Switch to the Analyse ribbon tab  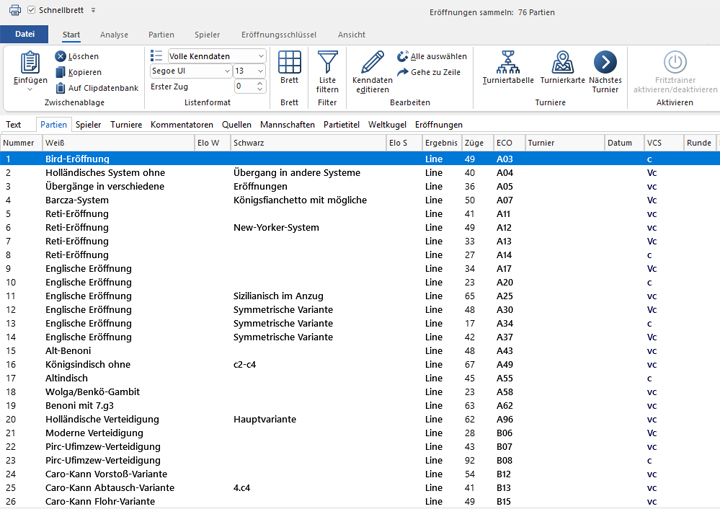point(113,34)
